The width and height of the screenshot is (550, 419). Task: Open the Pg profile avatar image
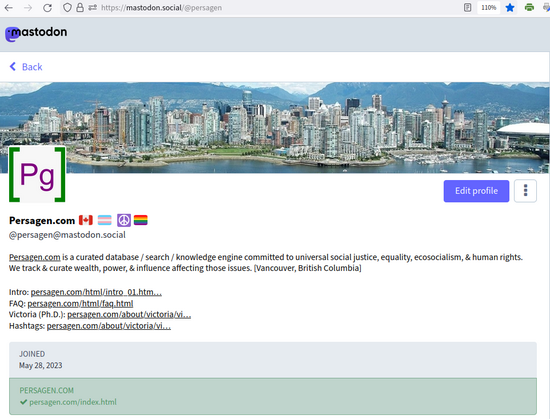tap(37, 174)
